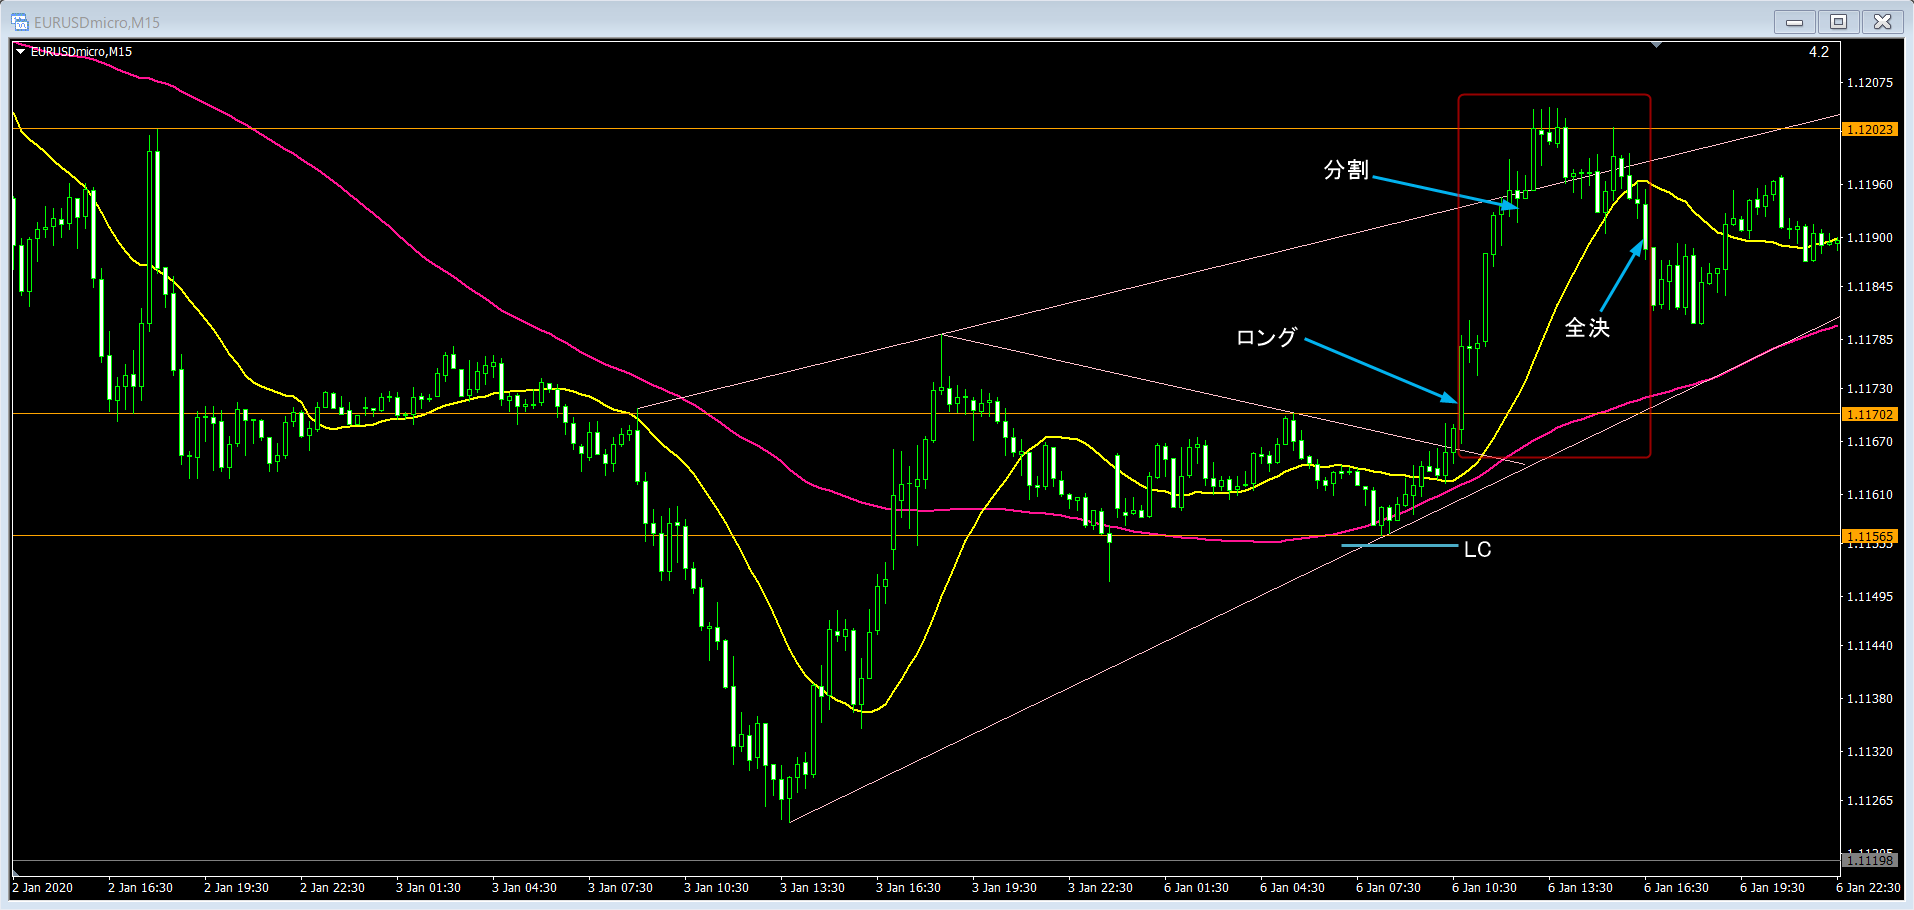
Task: Click the 1.11495 price scale label
Action: tap(1869, 596)
